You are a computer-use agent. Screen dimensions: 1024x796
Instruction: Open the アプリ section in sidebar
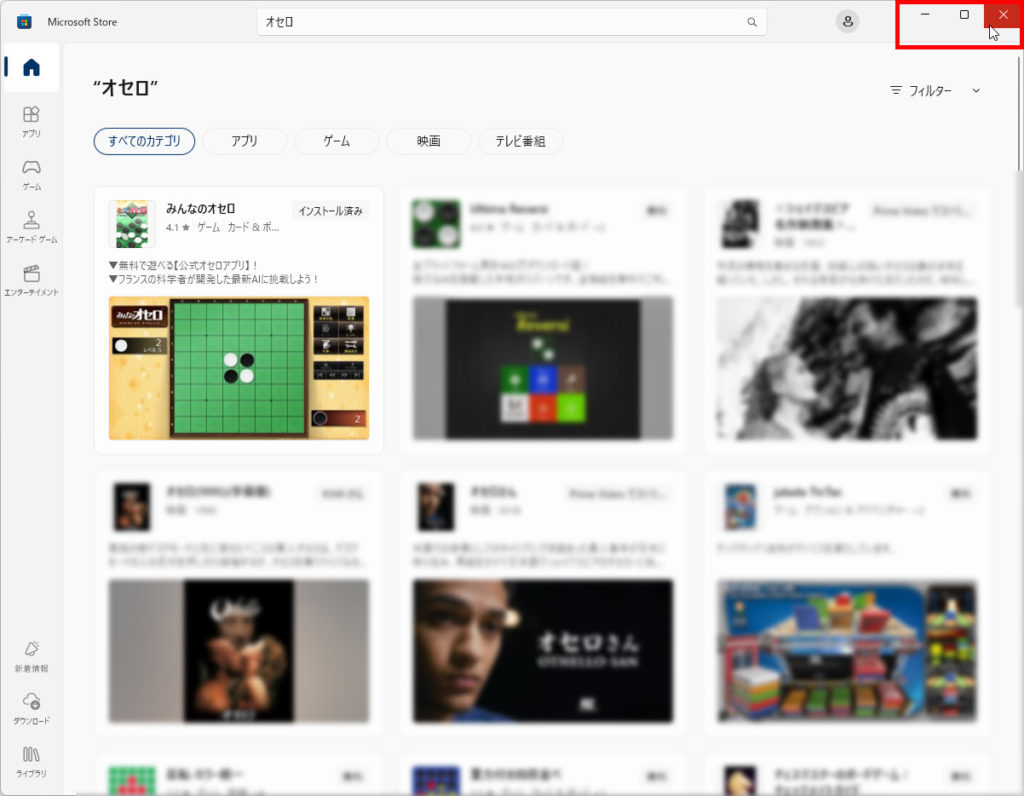tap(31, 121)
